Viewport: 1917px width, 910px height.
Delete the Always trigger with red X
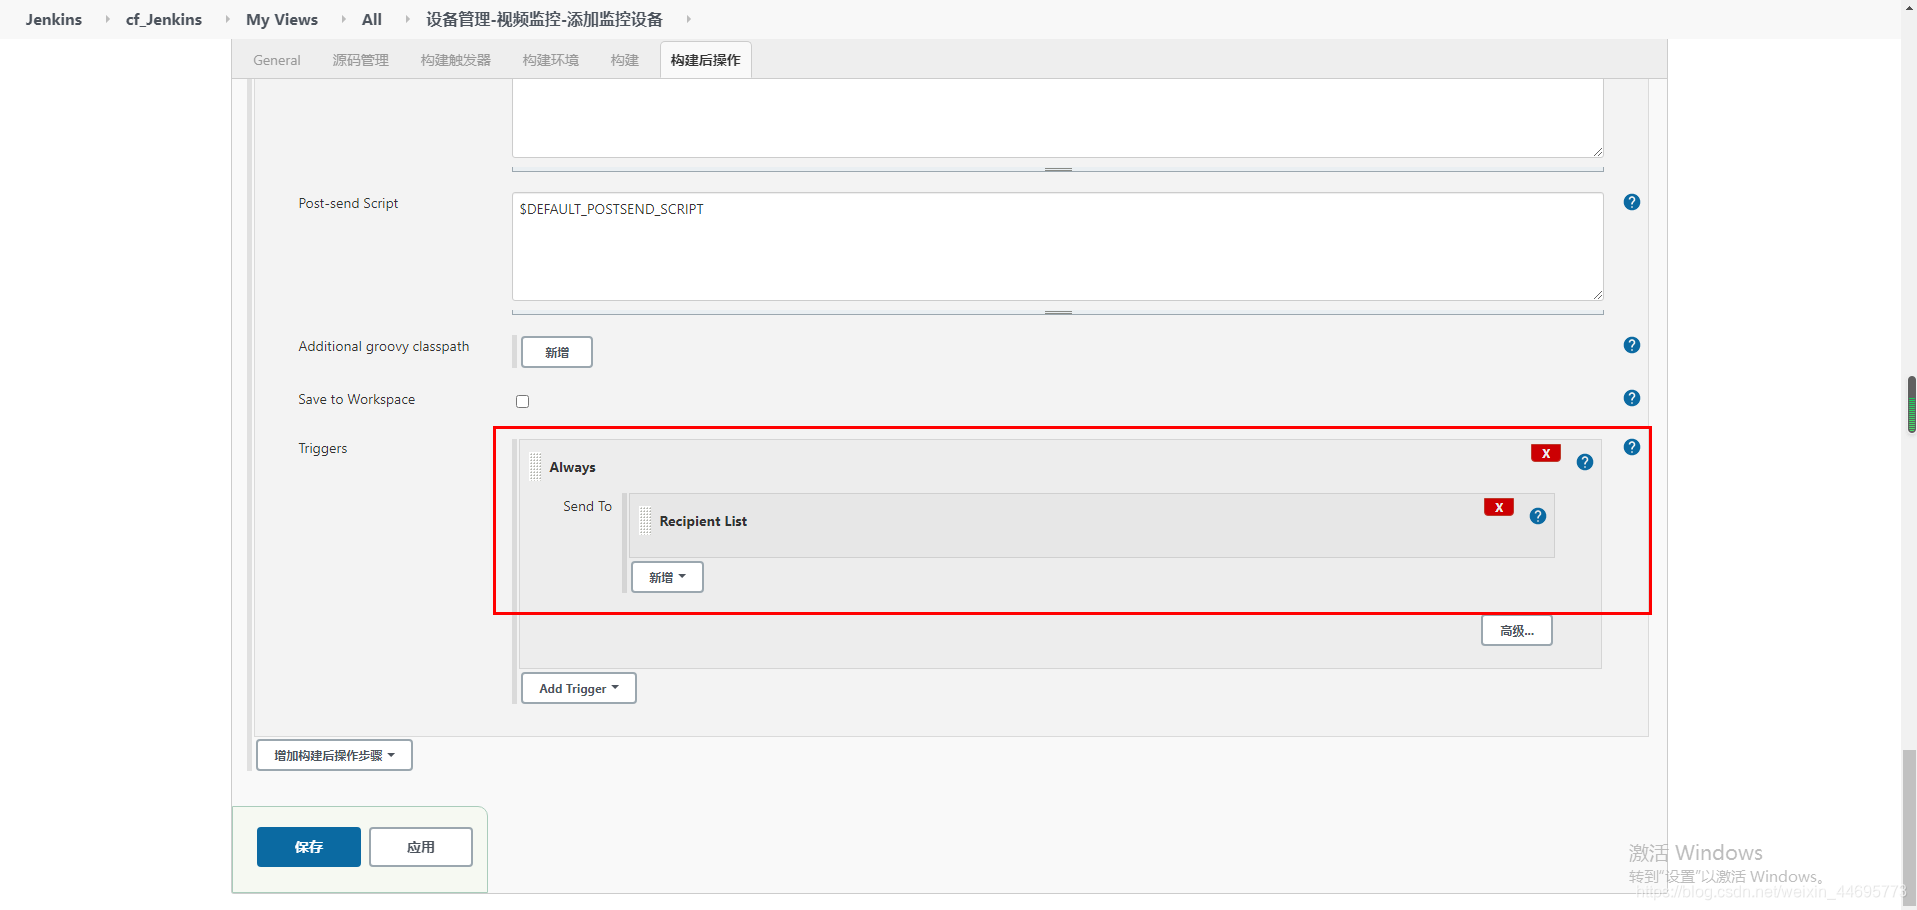pyautogui.click(x=1545, y=453)
